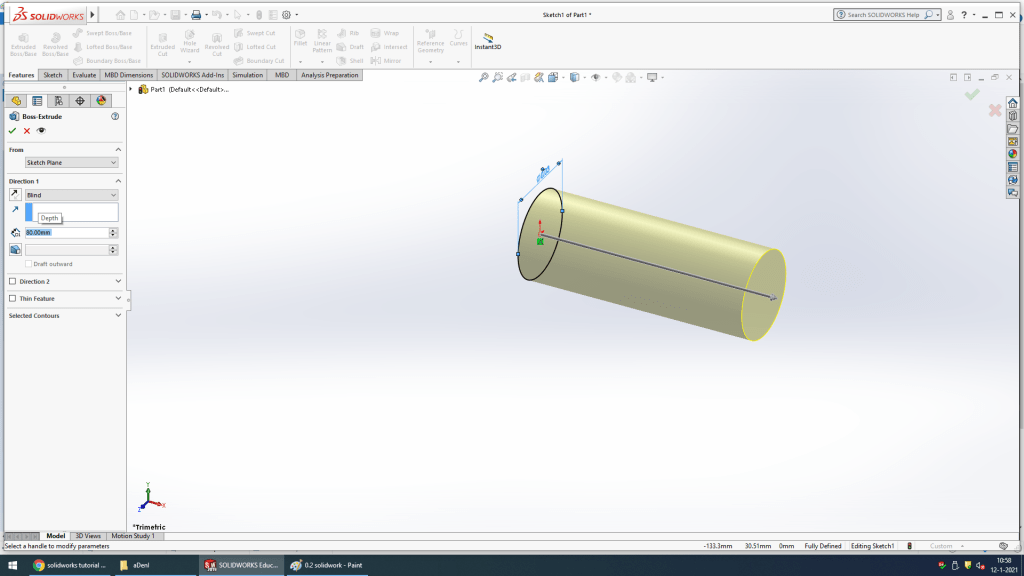Click the Print icon in the top toolbar

pyautogui.click(x=196, y=15)
